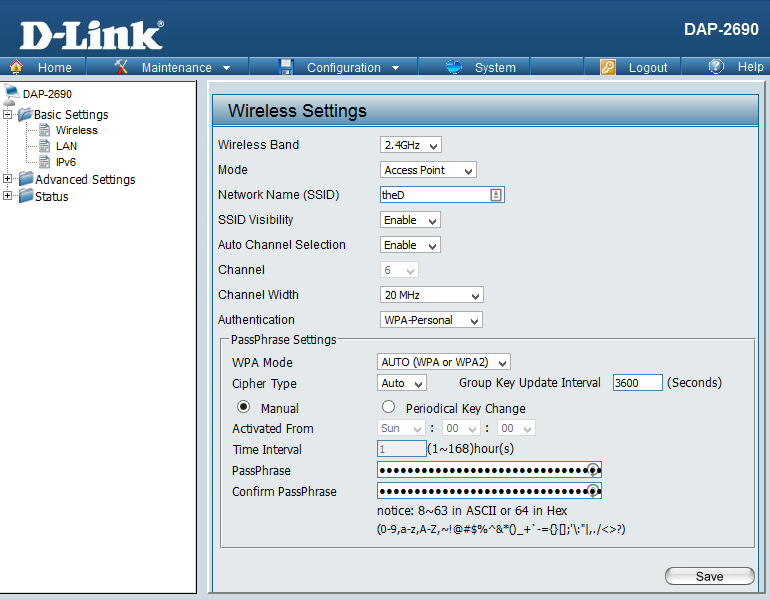This screenshot has width=770, height=599.
Task: Click the Status folder icon
Action: [26, 195]
